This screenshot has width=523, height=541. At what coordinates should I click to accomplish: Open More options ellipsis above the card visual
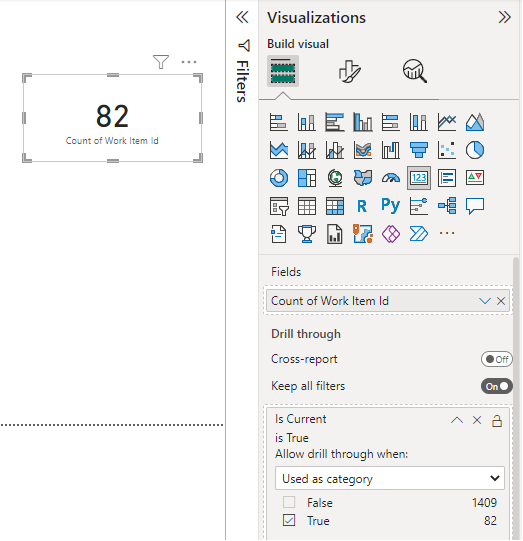point(189,62)
